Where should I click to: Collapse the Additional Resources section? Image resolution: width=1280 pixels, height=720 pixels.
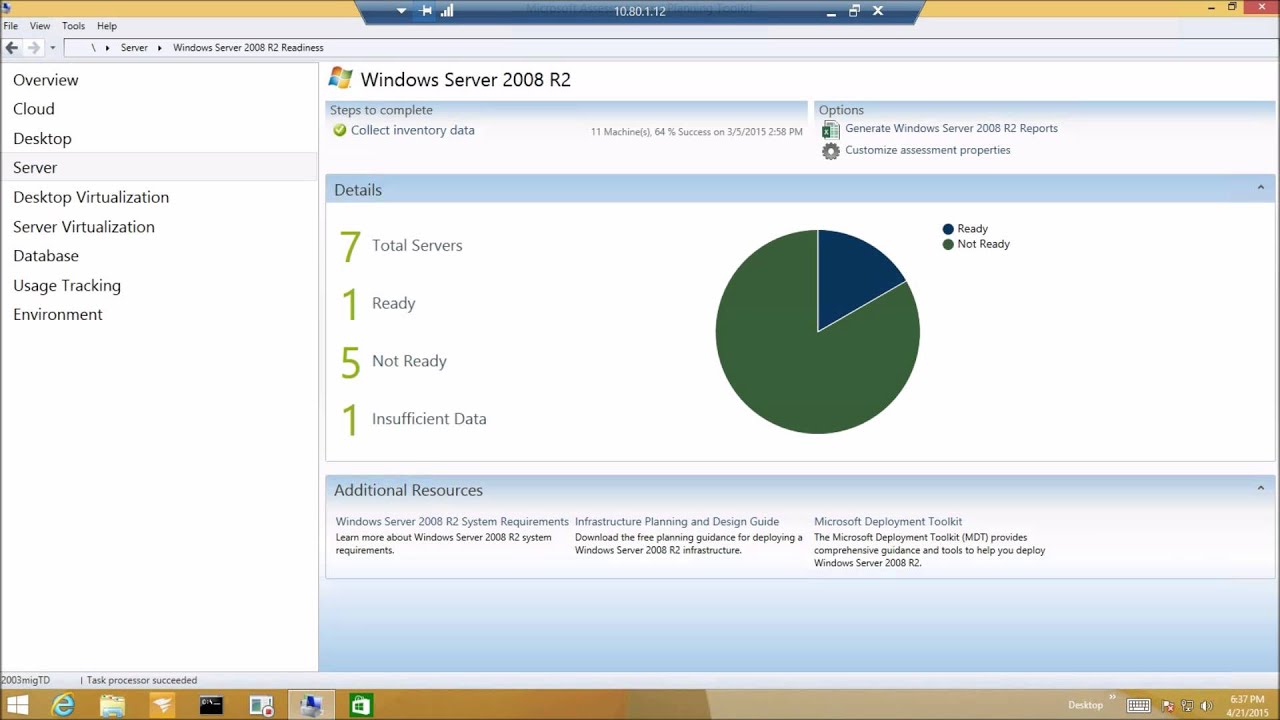click(x=1260, y=488)
